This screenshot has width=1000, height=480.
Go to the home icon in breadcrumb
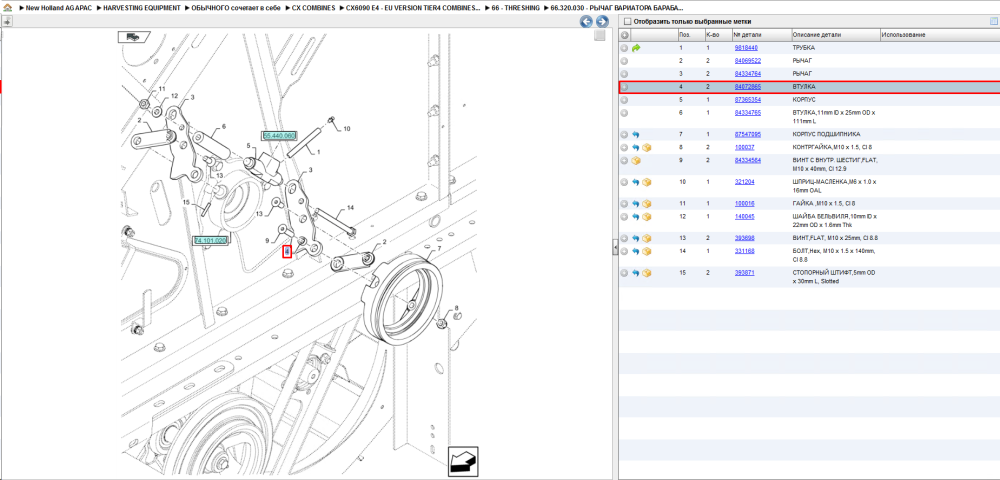(x=7, y=8)
